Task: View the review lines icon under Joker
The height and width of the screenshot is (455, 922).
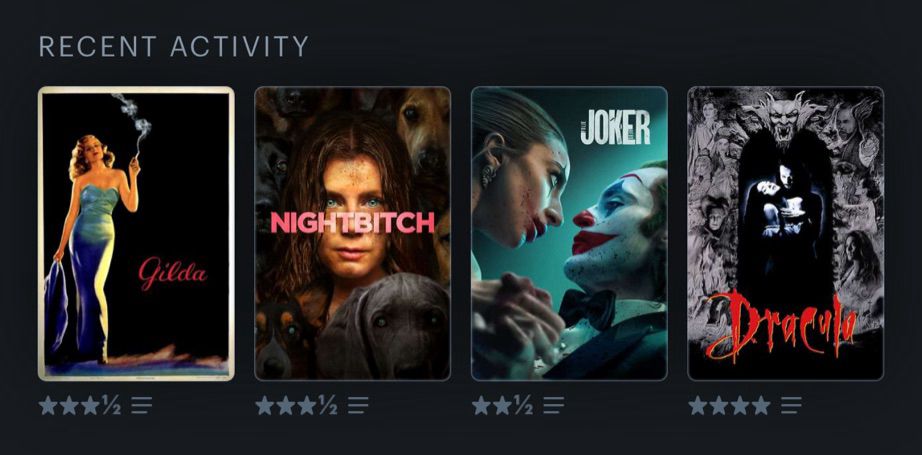Action: (x=553, y=405)
